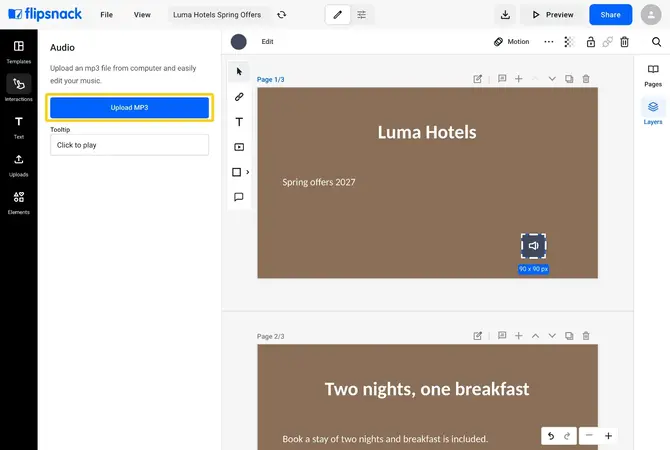Switch to customize settings mode
Image resolution: width=670 pixels, height=450 pixels.
coord(361,15)
